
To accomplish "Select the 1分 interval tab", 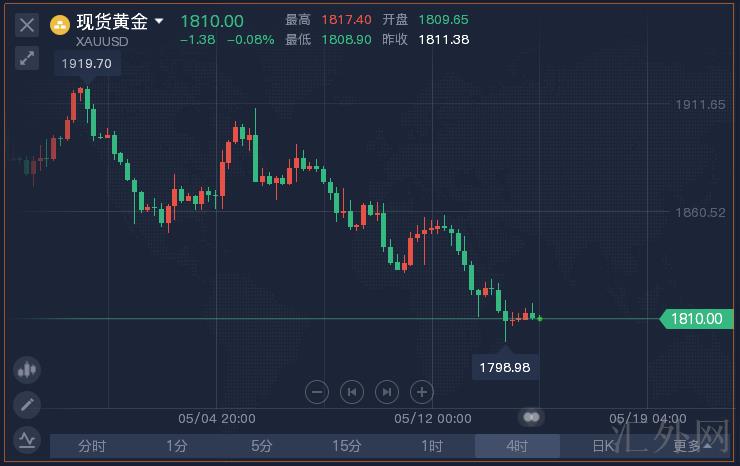I will point(177,446).
